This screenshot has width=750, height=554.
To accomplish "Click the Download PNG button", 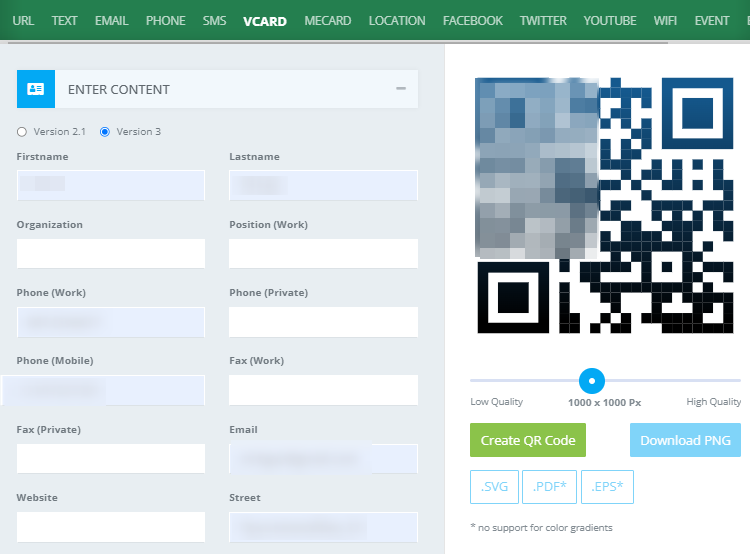I will coord(685,440).
